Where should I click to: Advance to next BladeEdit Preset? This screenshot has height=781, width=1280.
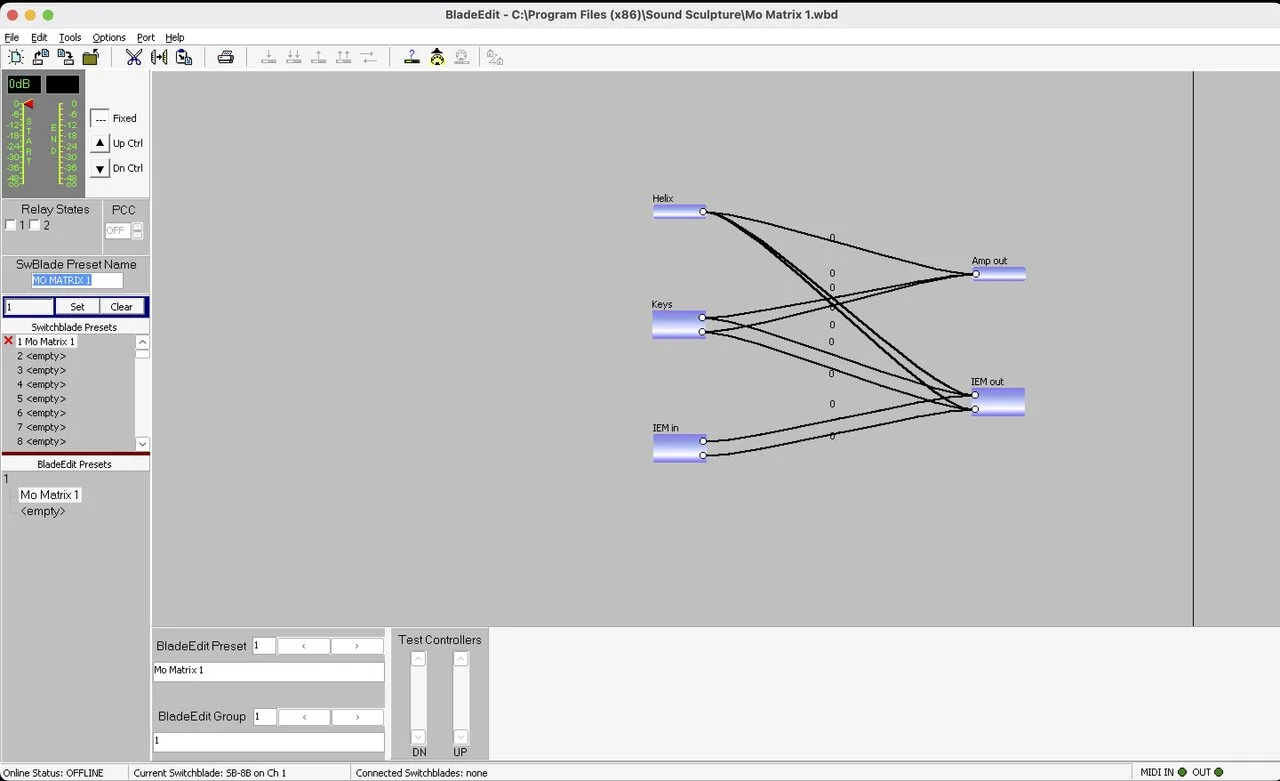pos(357,646)
